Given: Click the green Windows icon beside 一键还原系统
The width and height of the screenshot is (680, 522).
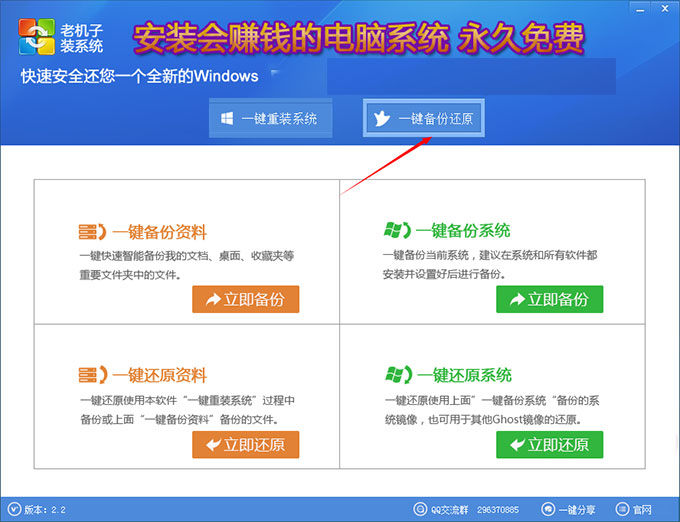Looking at the screenshot, I should coord(399,375).
